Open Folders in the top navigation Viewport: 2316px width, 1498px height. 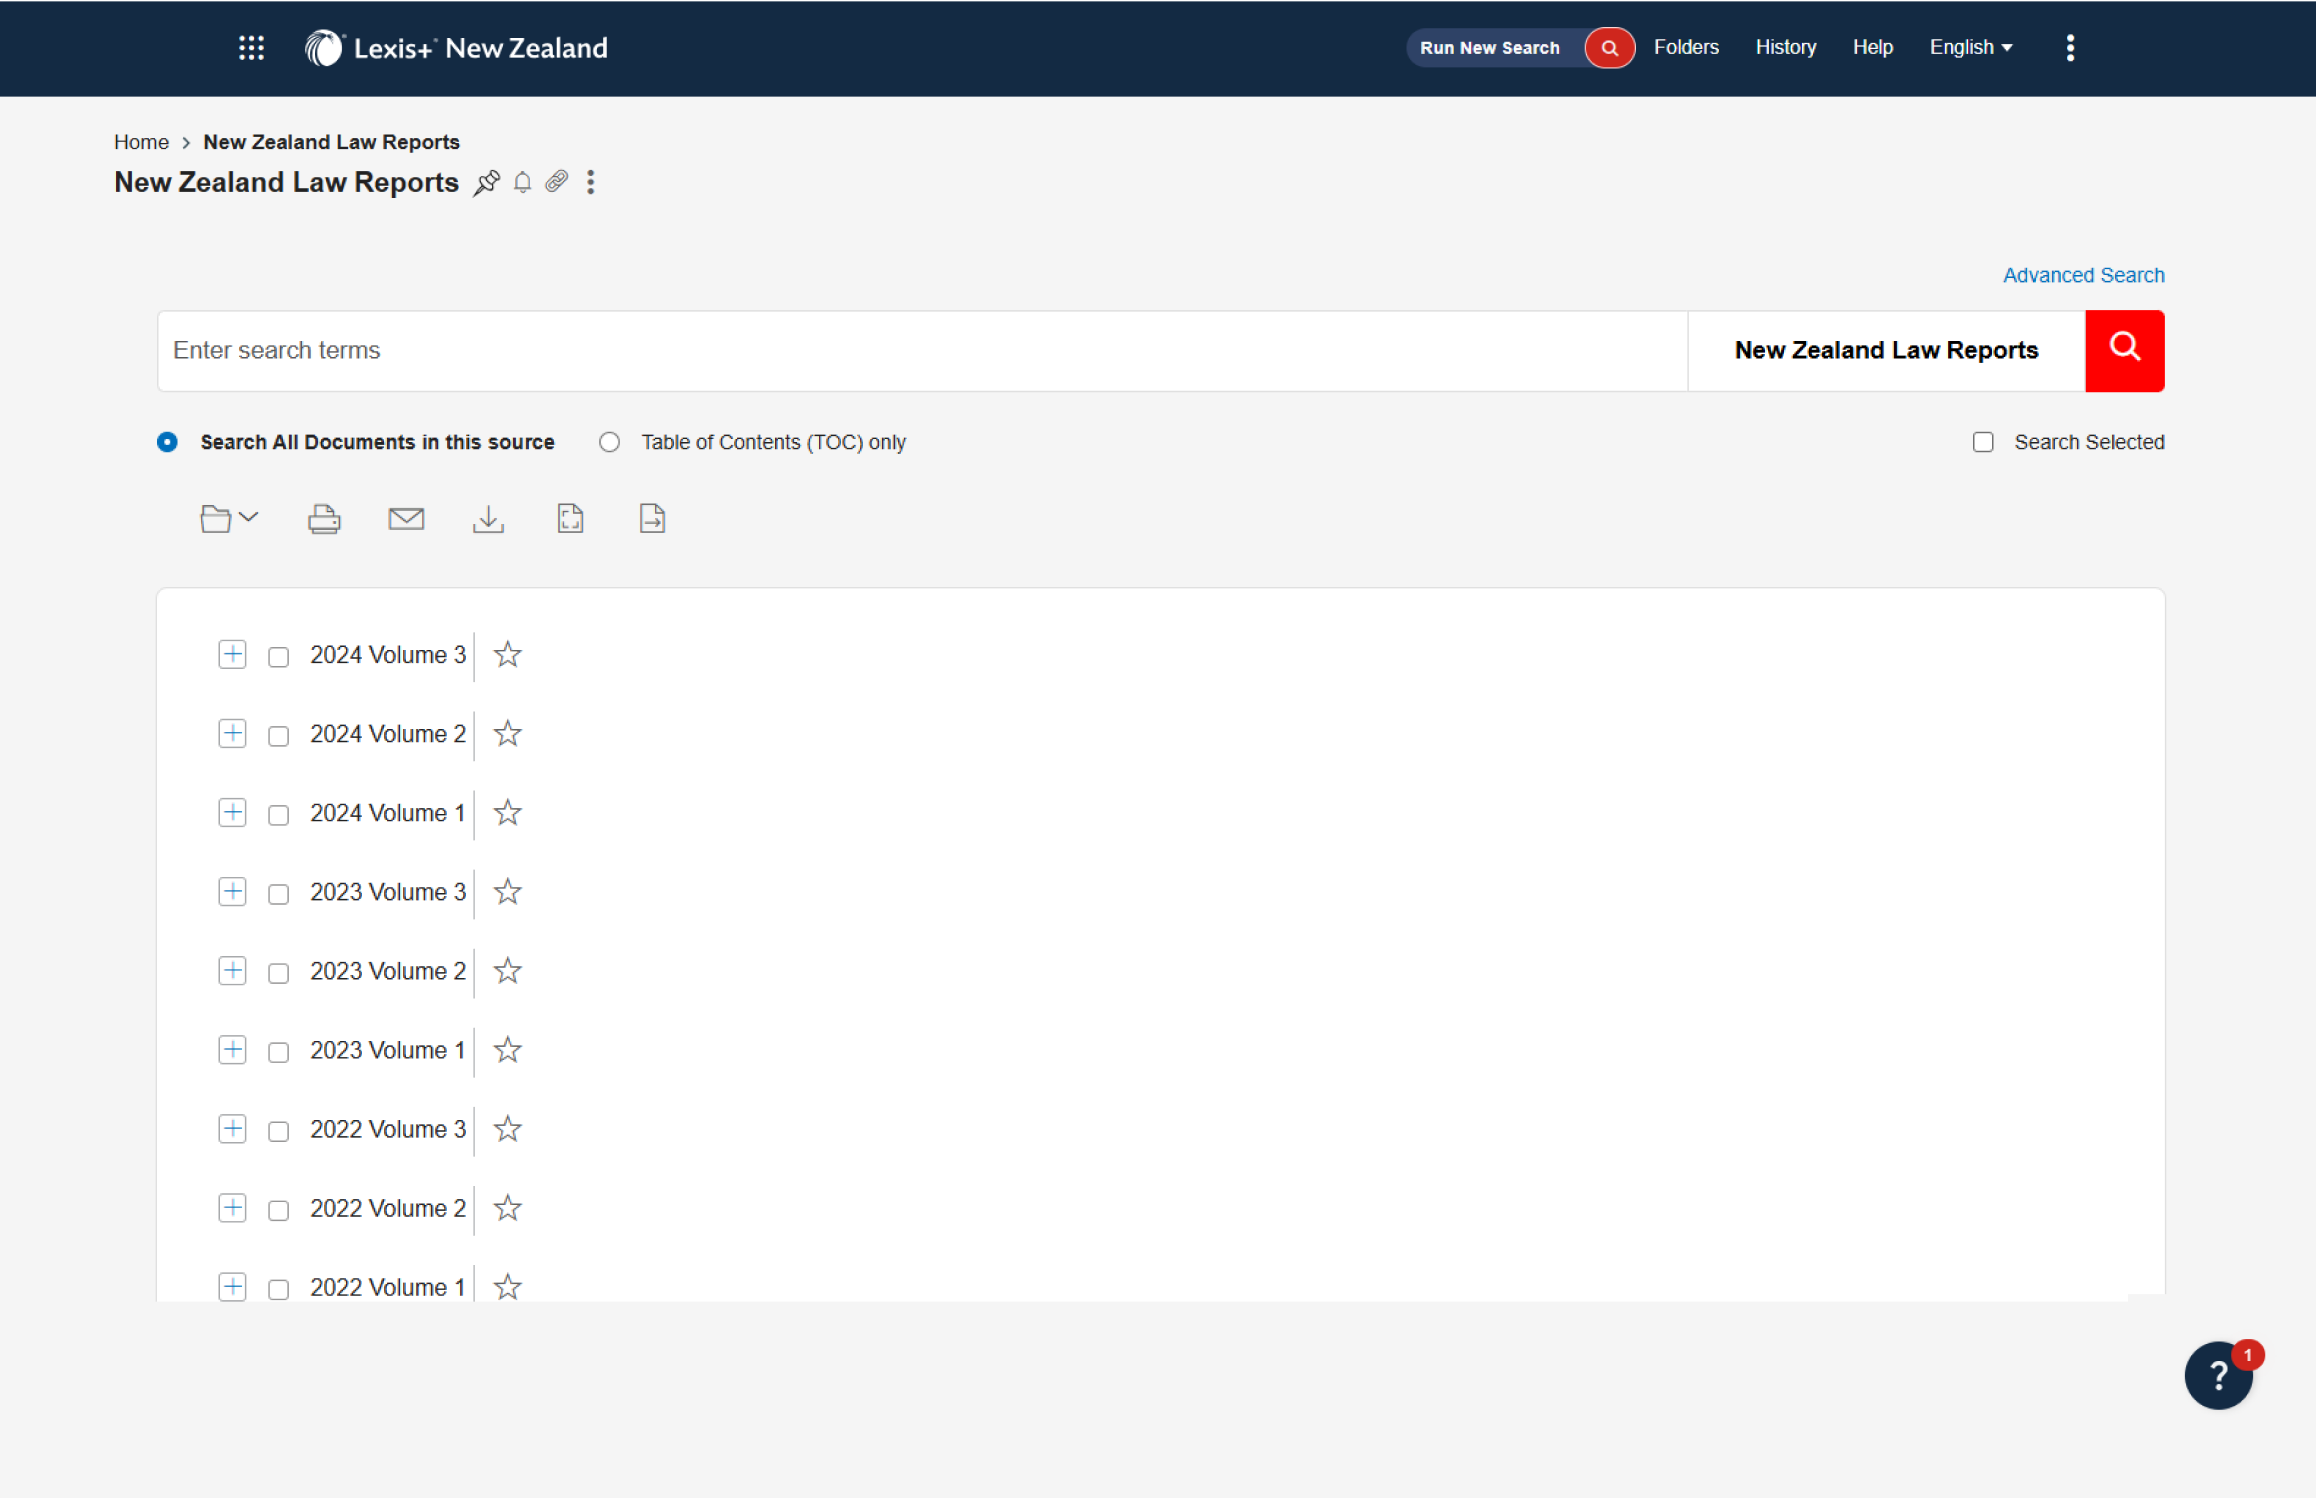1686,47
